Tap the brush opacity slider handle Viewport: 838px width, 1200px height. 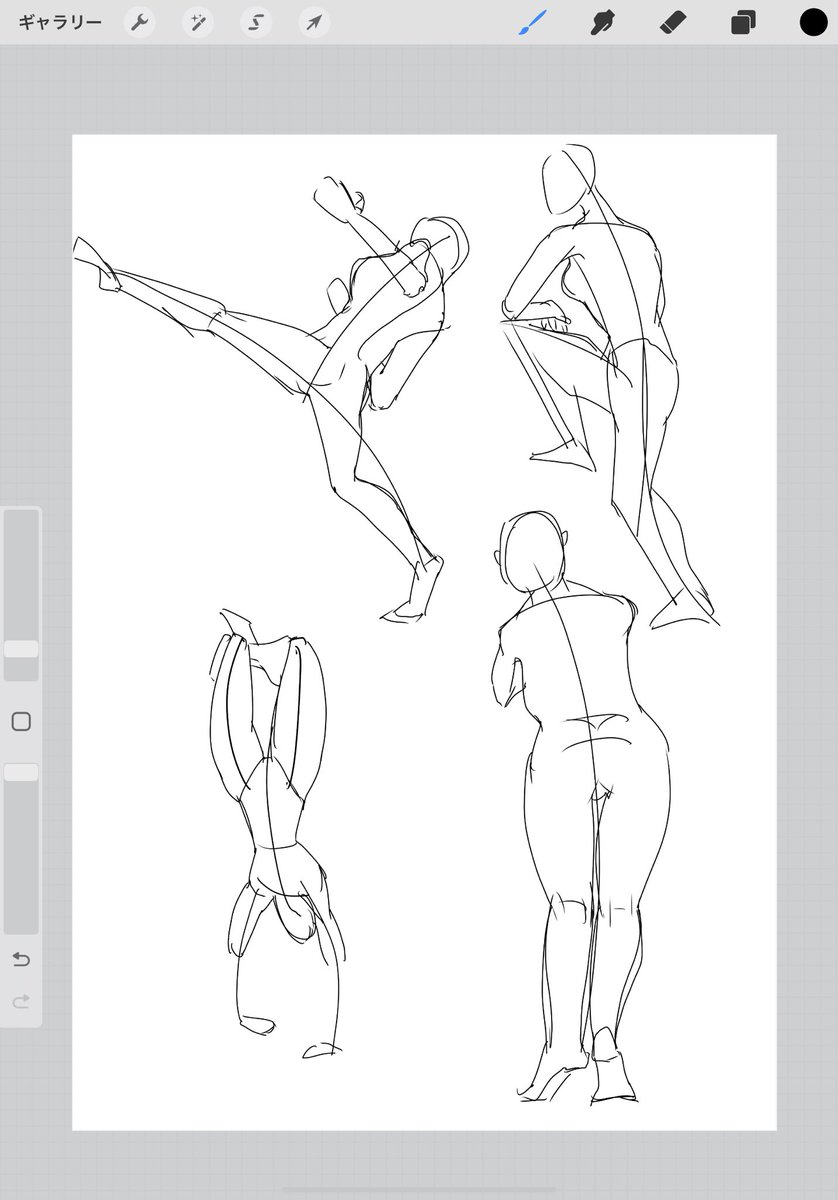[21, 772]
